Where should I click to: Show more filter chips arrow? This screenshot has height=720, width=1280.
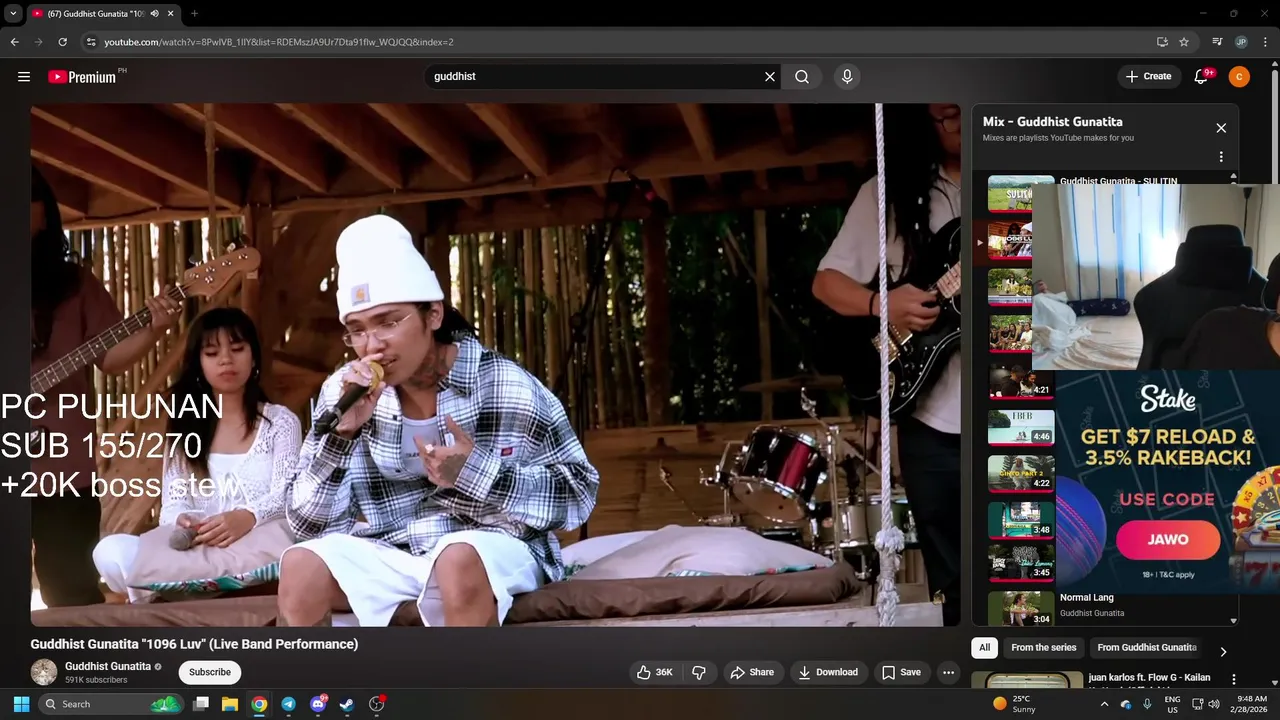coord(1223,651)
